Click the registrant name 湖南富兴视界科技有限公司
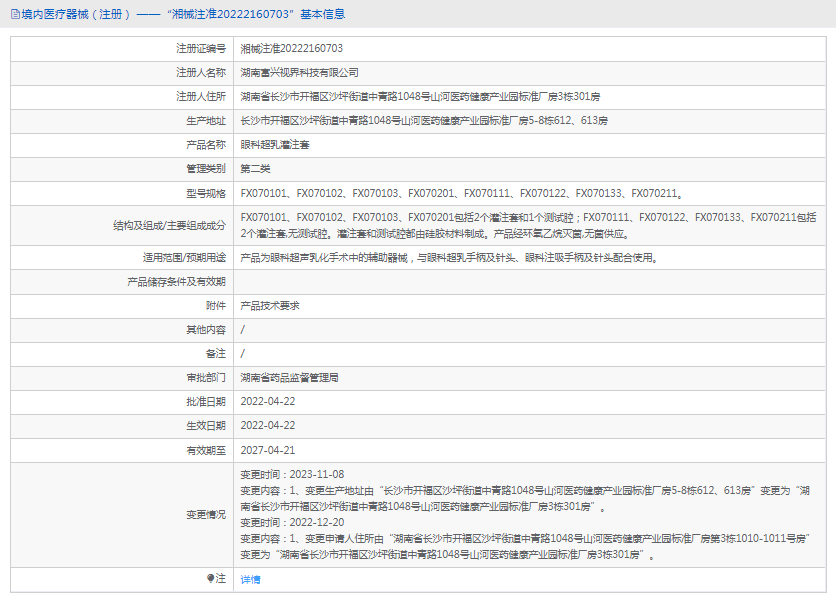 [300, 72]
